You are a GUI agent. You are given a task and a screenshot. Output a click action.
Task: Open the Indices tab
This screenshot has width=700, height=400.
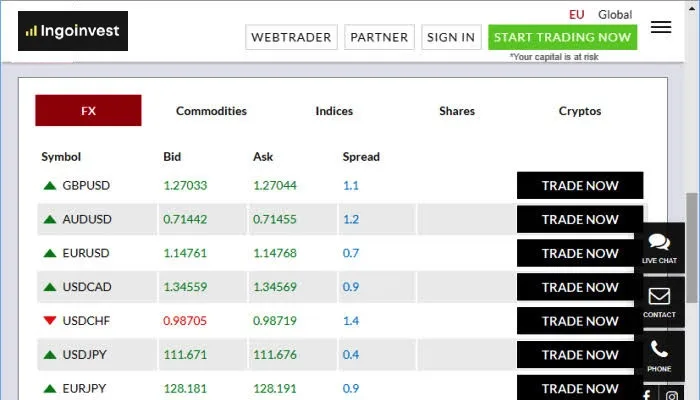[x=334, y=111]
